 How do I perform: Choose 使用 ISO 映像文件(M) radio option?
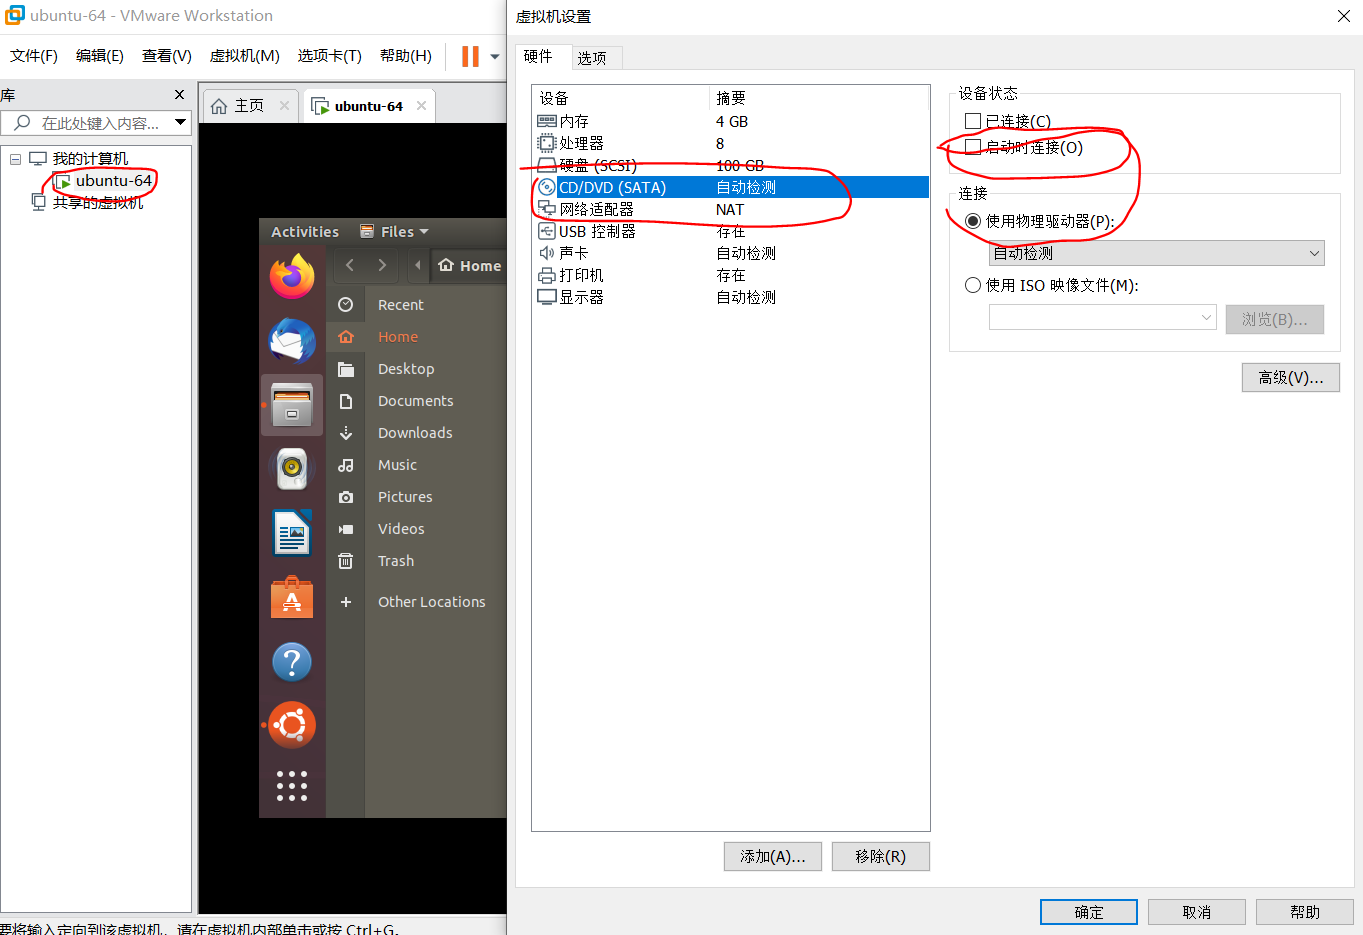pyautogui.click(x=972, y=285)
